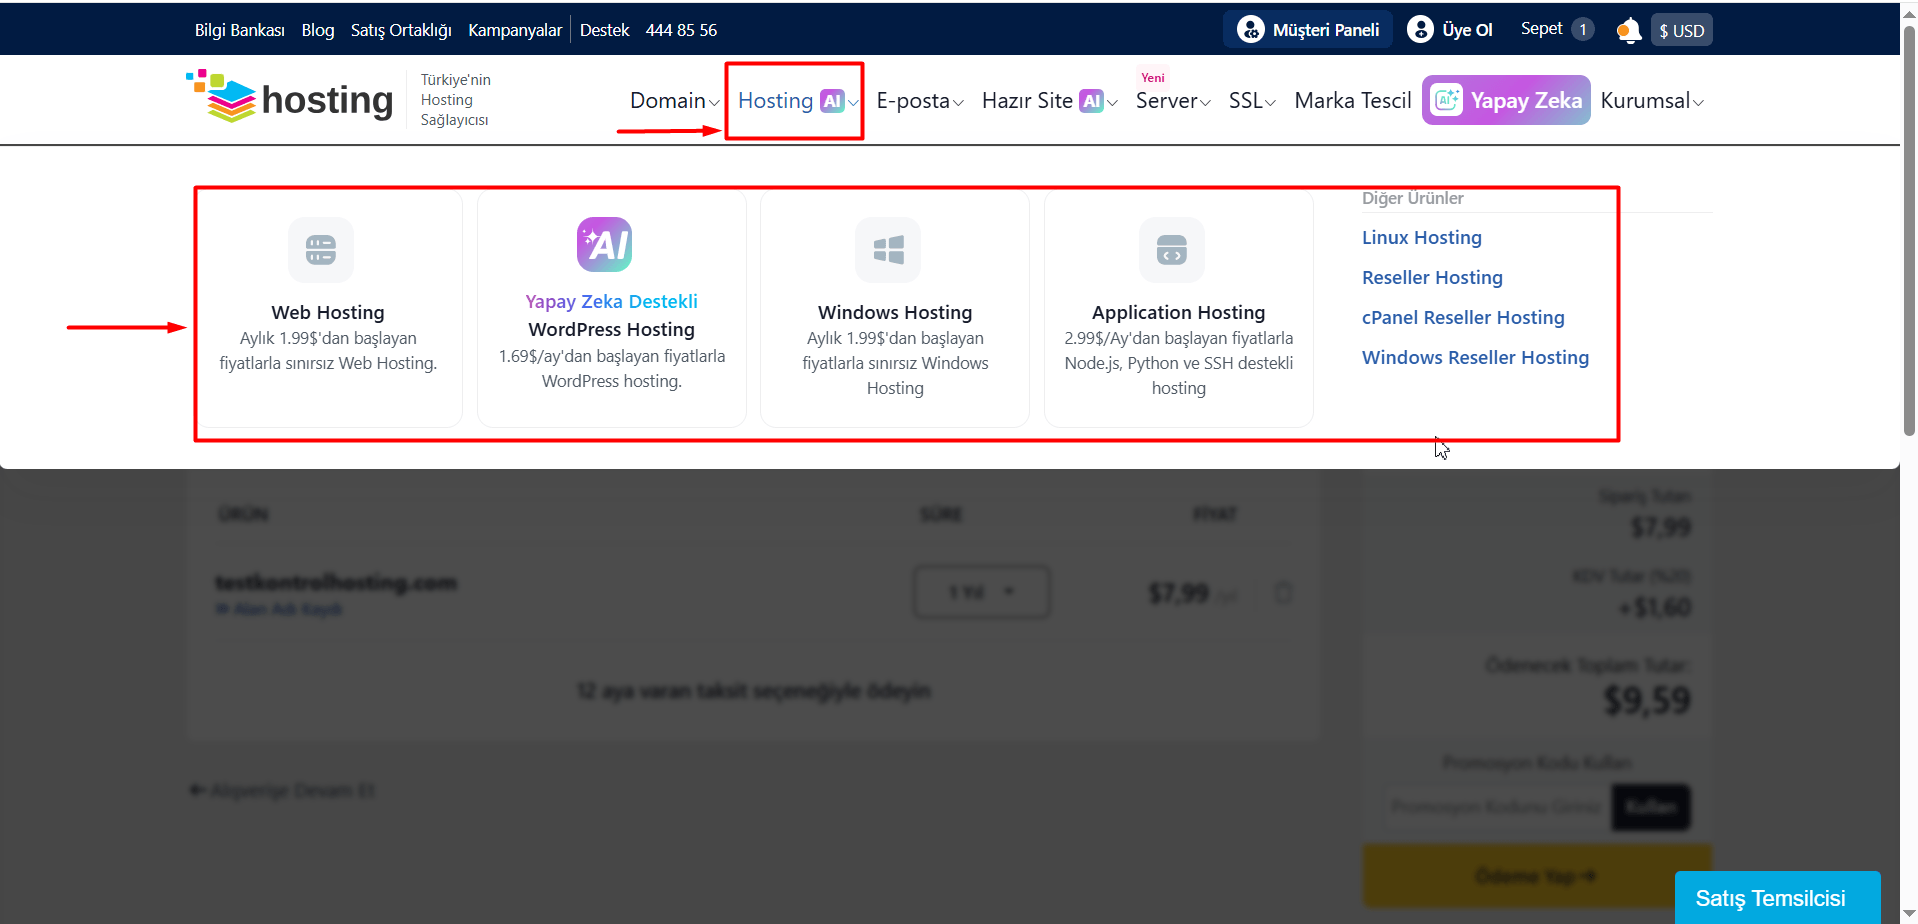1918x924 pixels.
Task: Open the Reseller Hosting link
Action: [1432, 278]
